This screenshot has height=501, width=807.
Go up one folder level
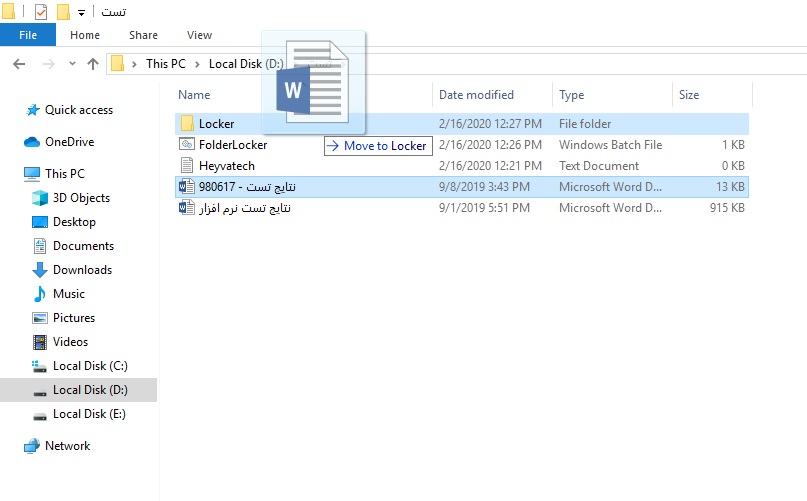click(x=93, y=64)
